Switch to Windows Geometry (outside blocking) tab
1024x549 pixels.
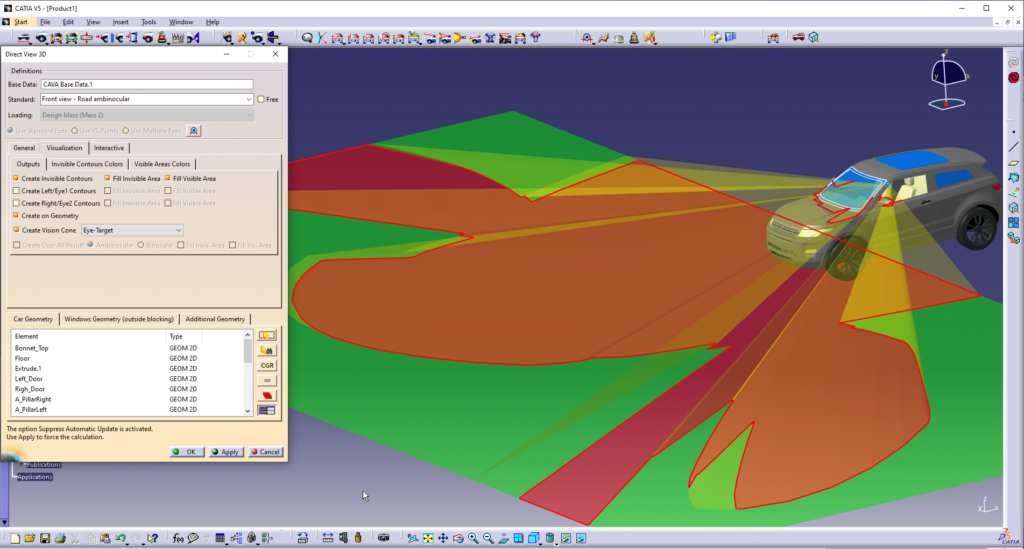[x=119, y=319]
